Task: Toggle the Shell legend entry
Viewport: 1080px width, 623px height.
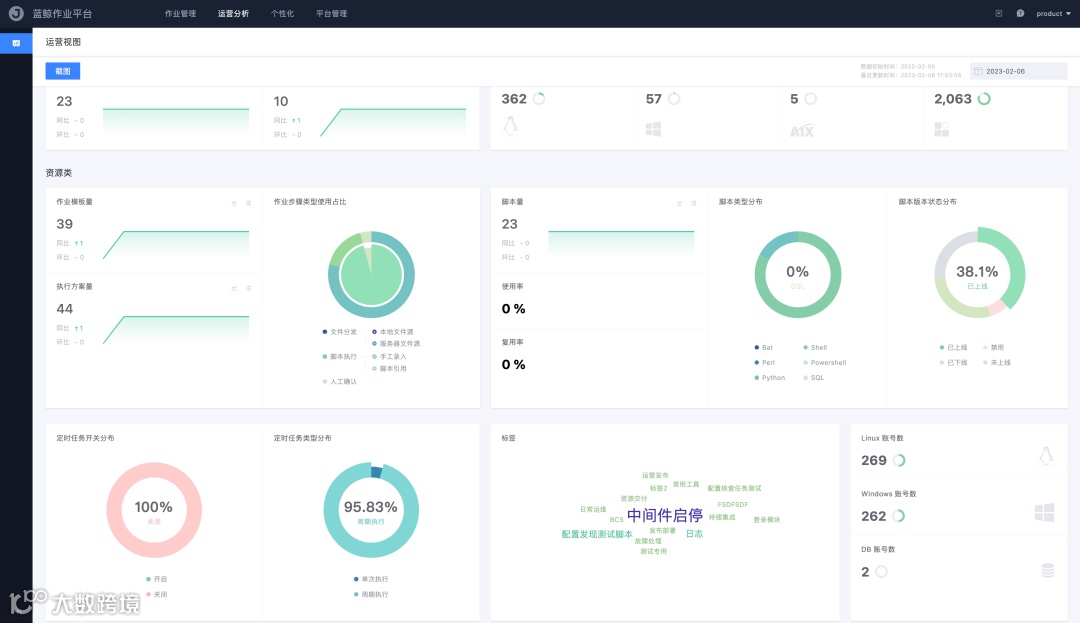Action: click(815, 348)
